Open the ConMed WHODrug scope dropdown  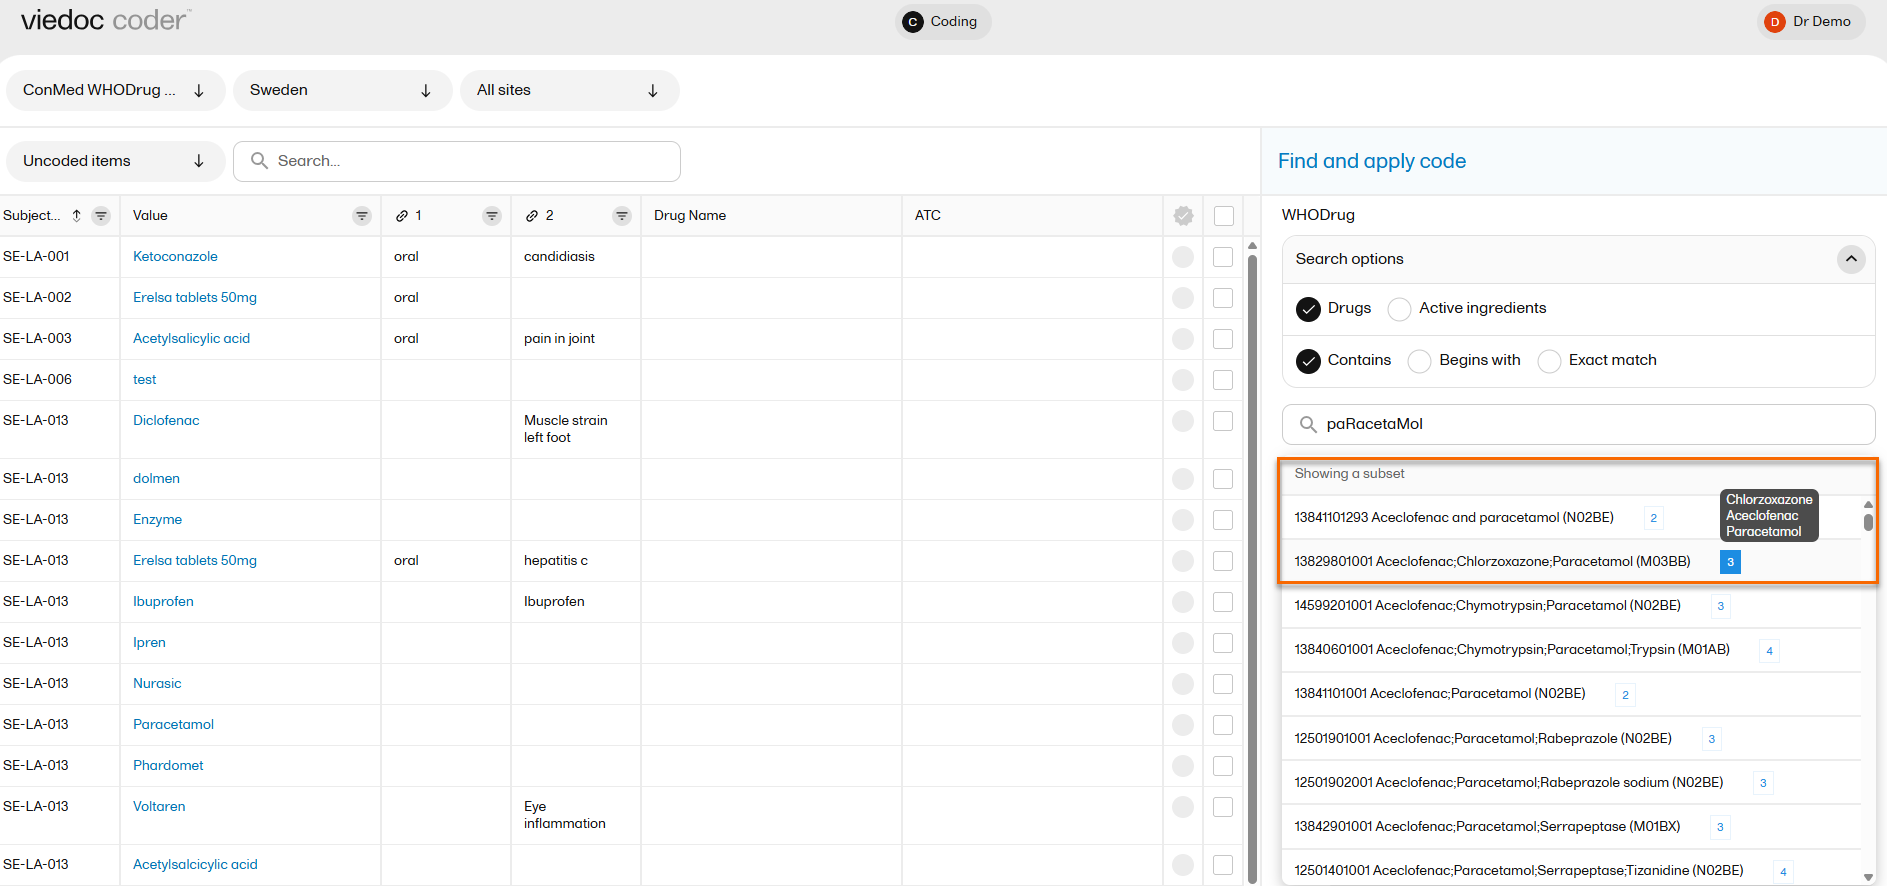[x=115, y=90]
